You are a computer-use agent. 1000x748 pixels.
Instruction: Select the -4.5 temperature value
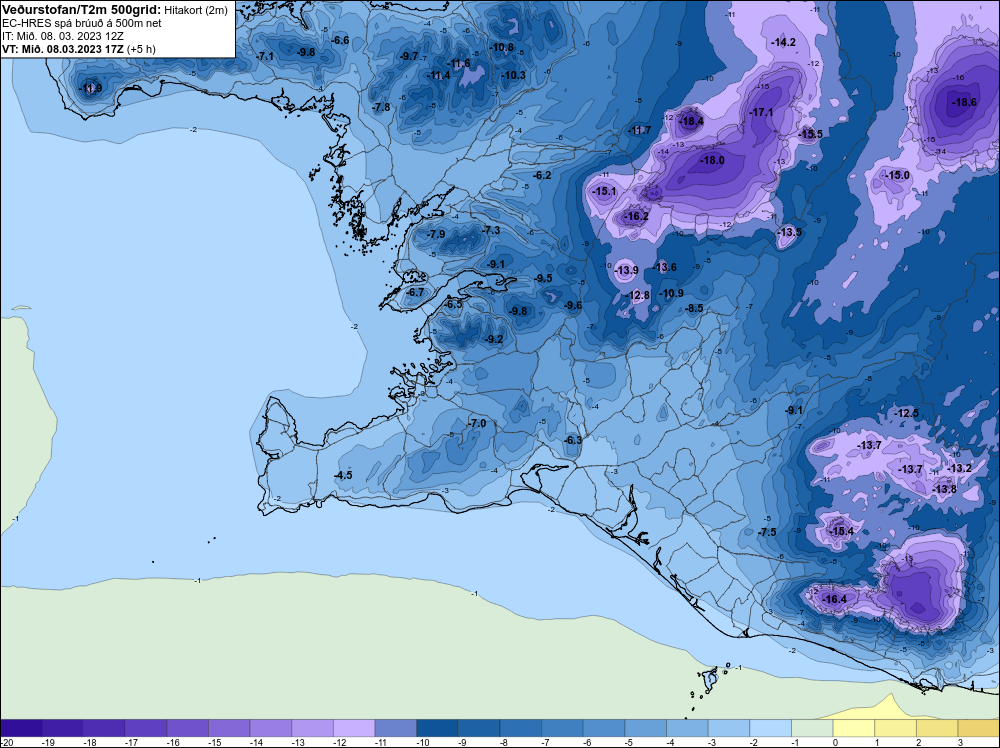(x=343, y=475)
